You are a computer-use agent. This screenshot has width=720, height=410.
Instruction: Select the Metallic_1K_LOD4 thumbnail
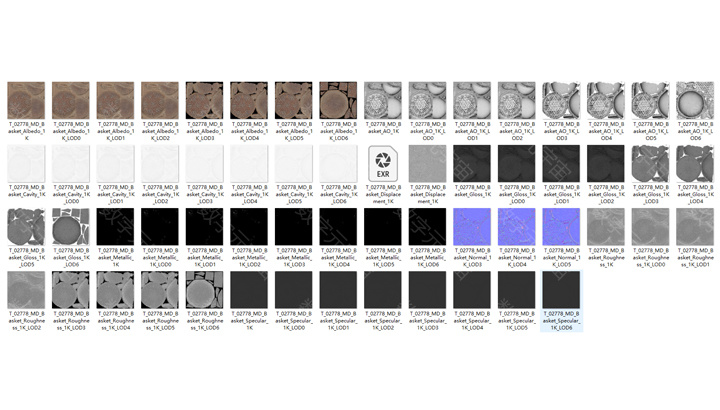338,227
